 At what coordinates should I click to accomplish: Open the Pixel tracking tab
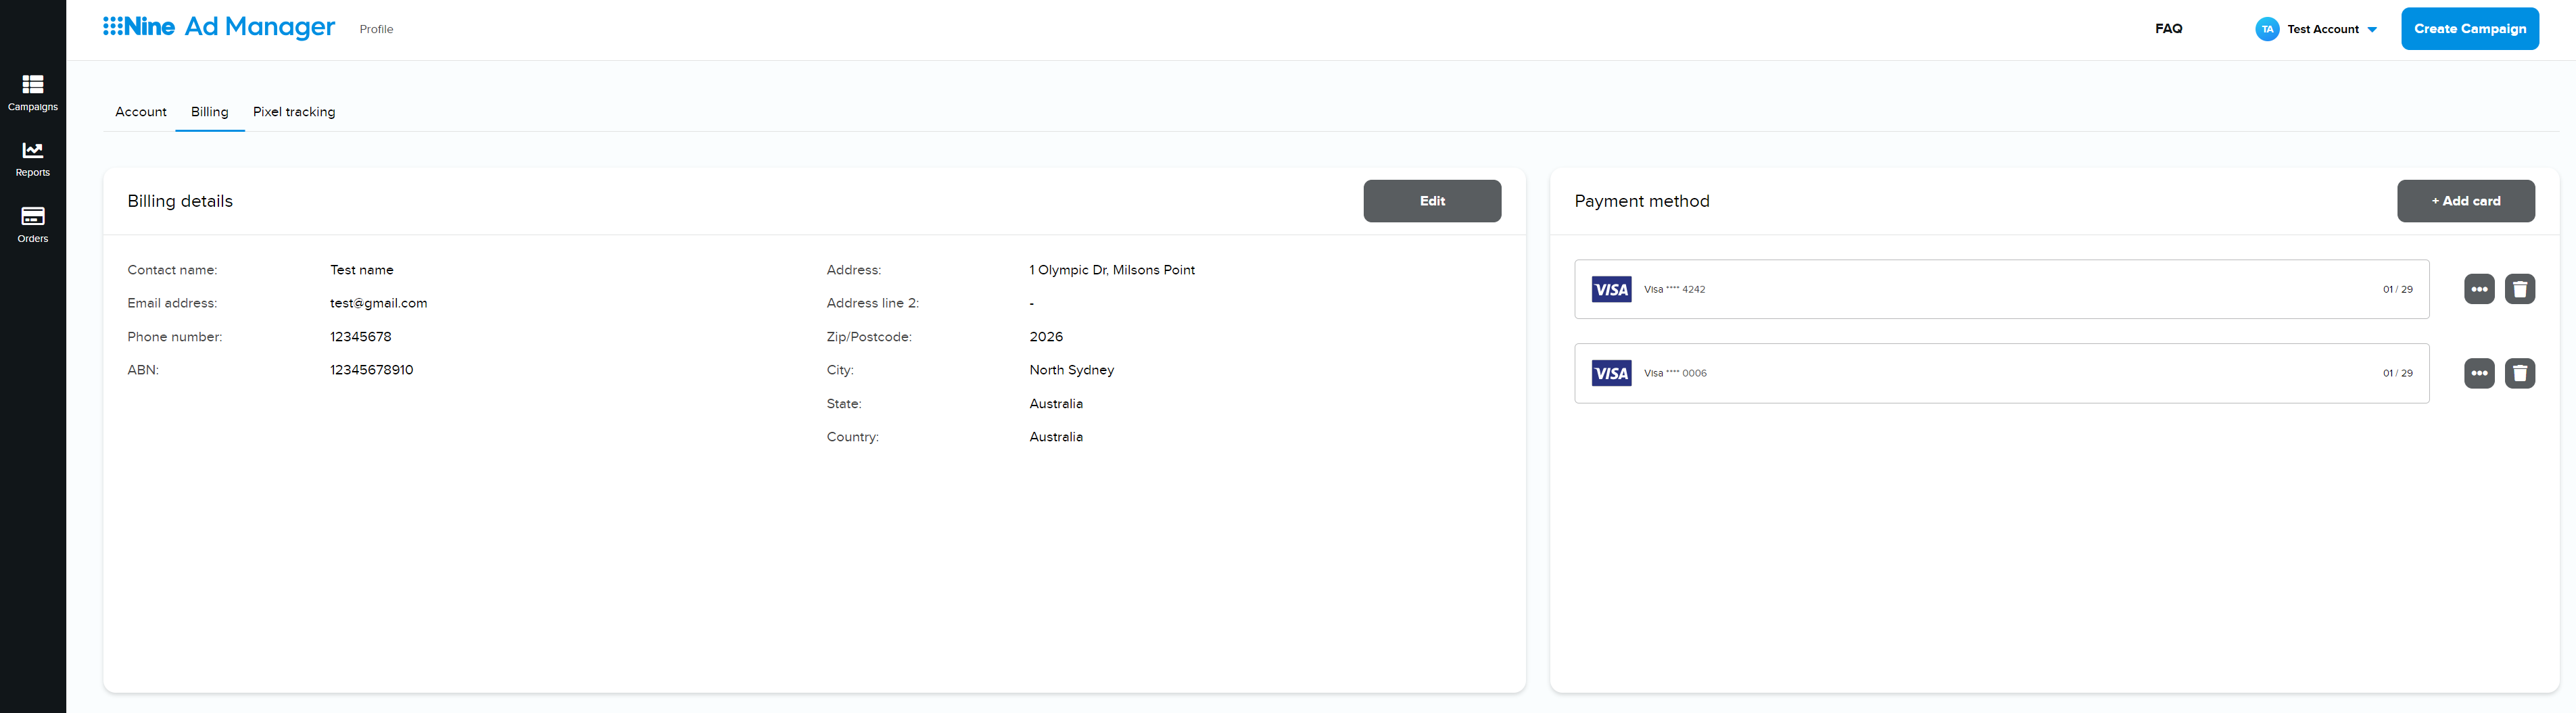point(294,112)
